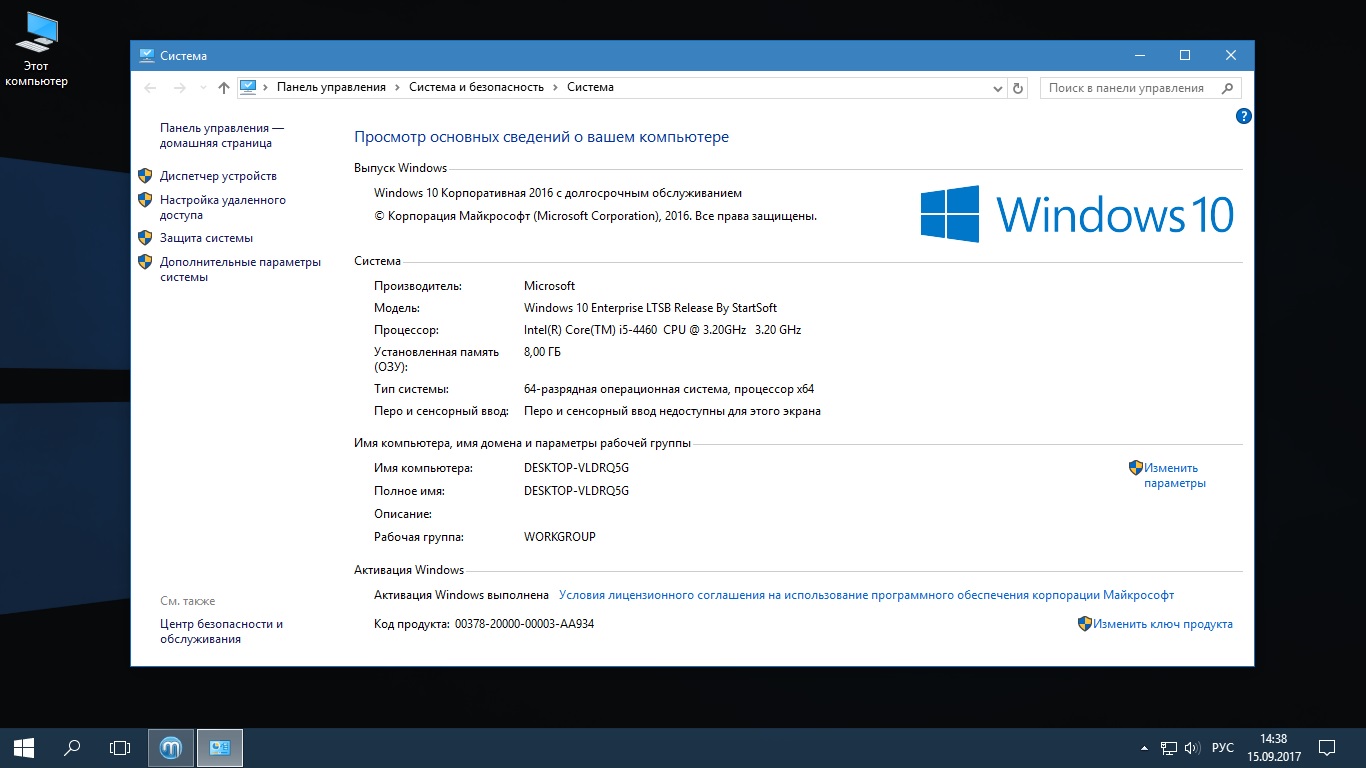Open Windows Start menu

(24, 747)
